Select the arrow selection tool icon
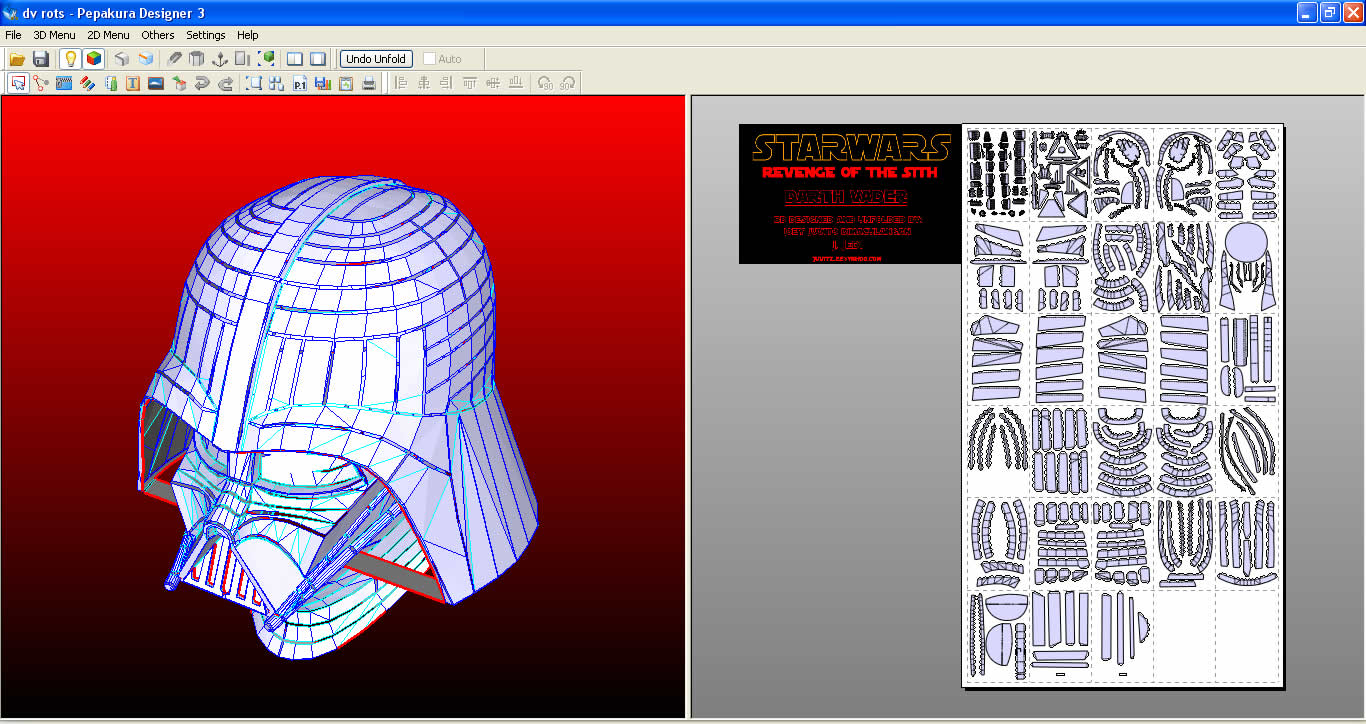The height and width of the screenshot is (724, 1366). [18, 83]
